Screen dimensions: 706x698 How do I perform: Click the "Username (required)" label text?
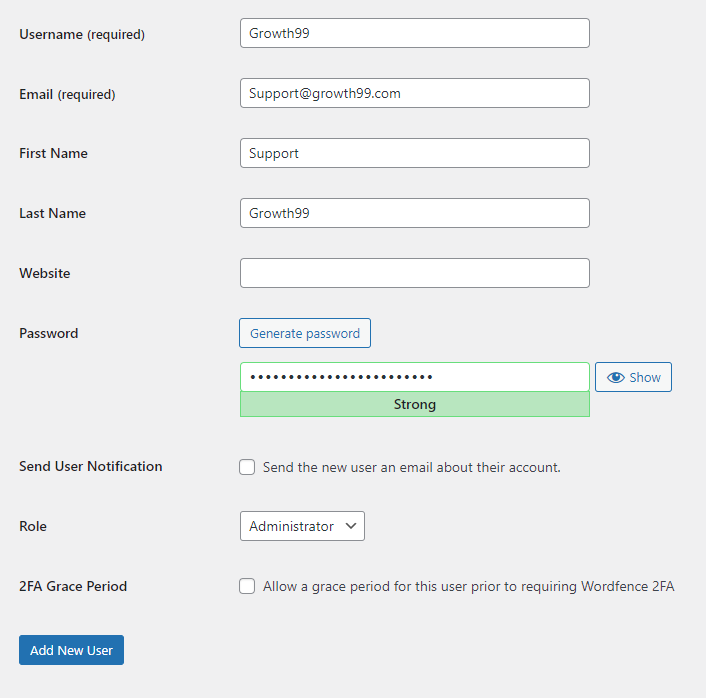[x=82, y=34]
